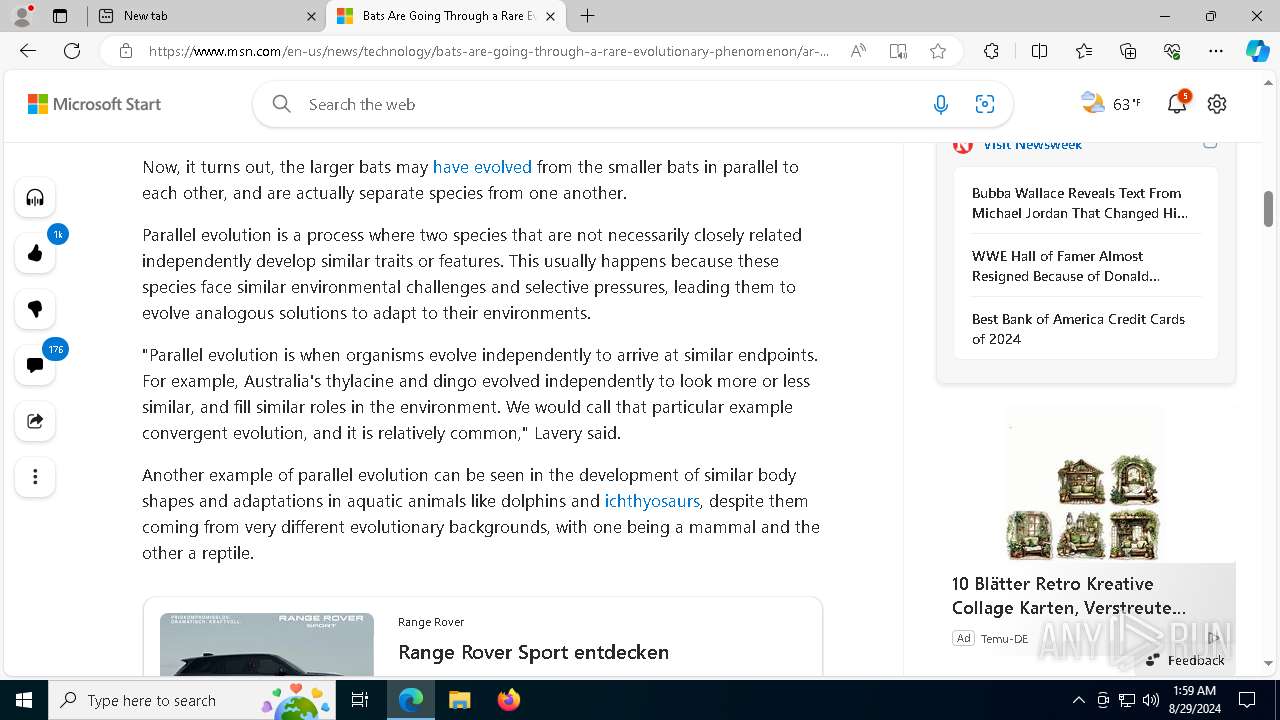Open 10 Blätter Retro Kreative ad title

(1068, 596)
